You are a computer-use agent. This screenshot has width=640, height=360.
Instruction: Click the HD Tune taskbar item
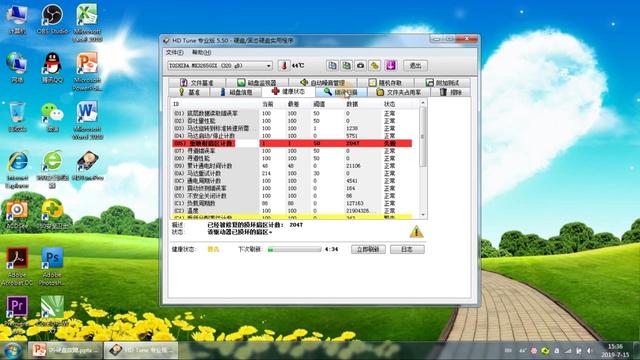click(x=141, y=350)
